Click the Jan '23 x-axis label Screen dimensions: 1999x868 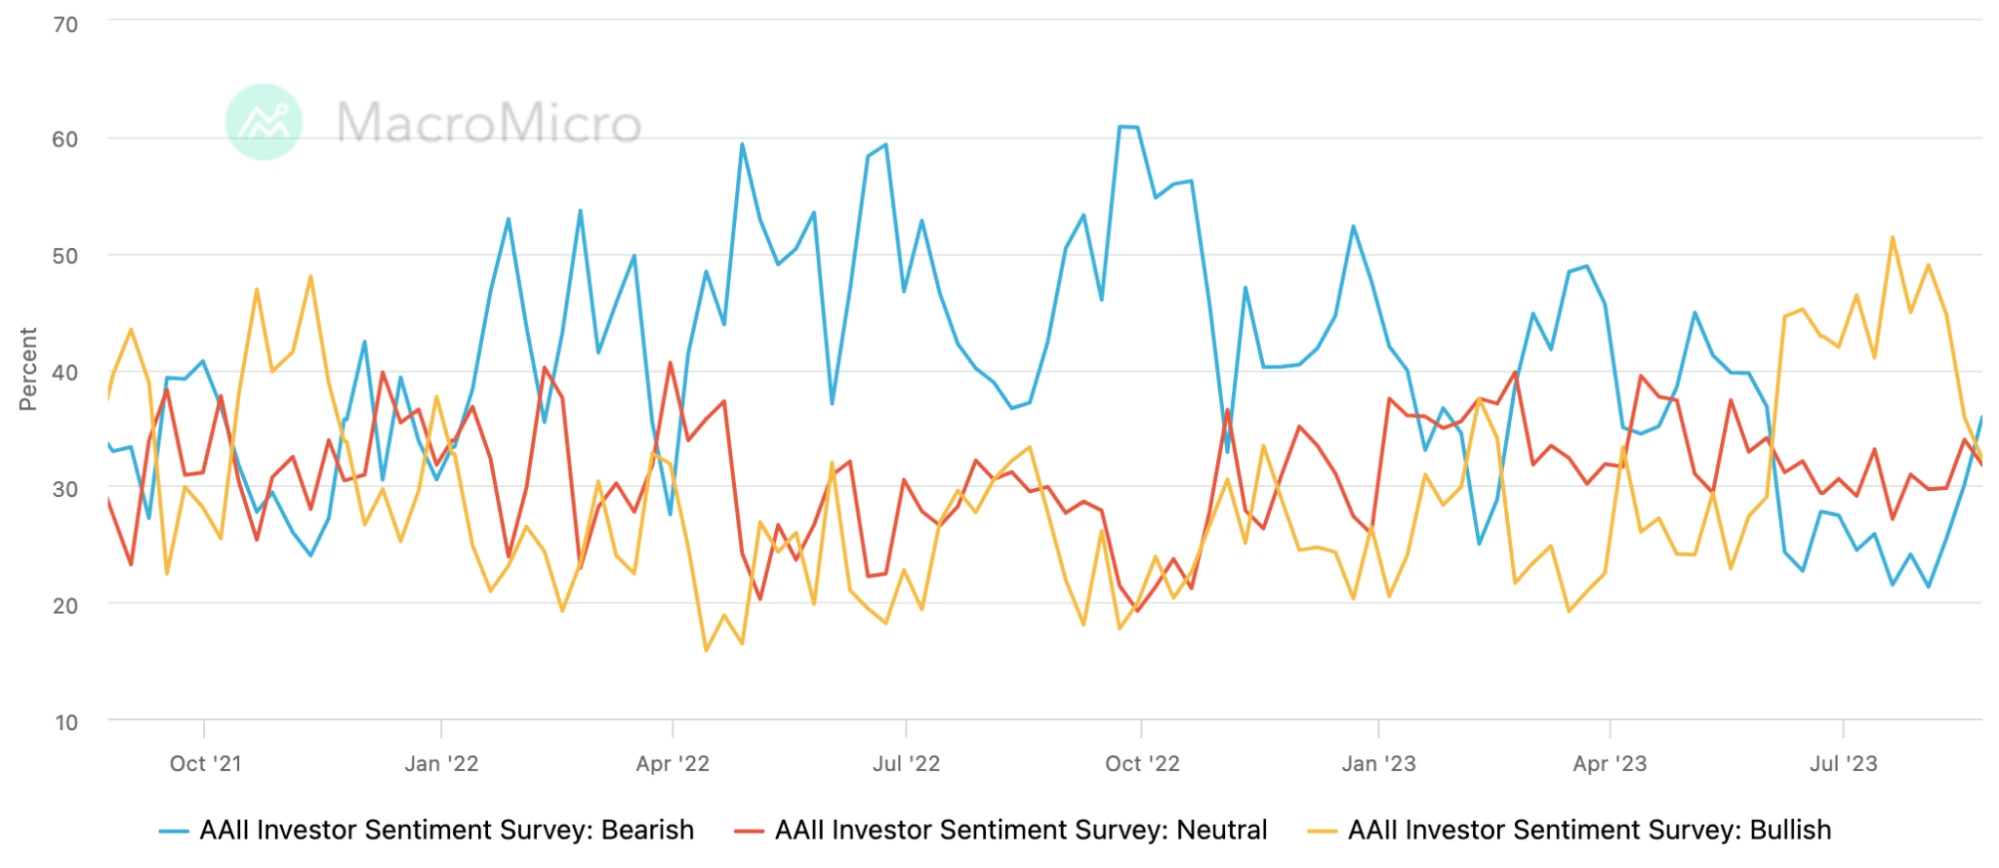coord(1378,764)
